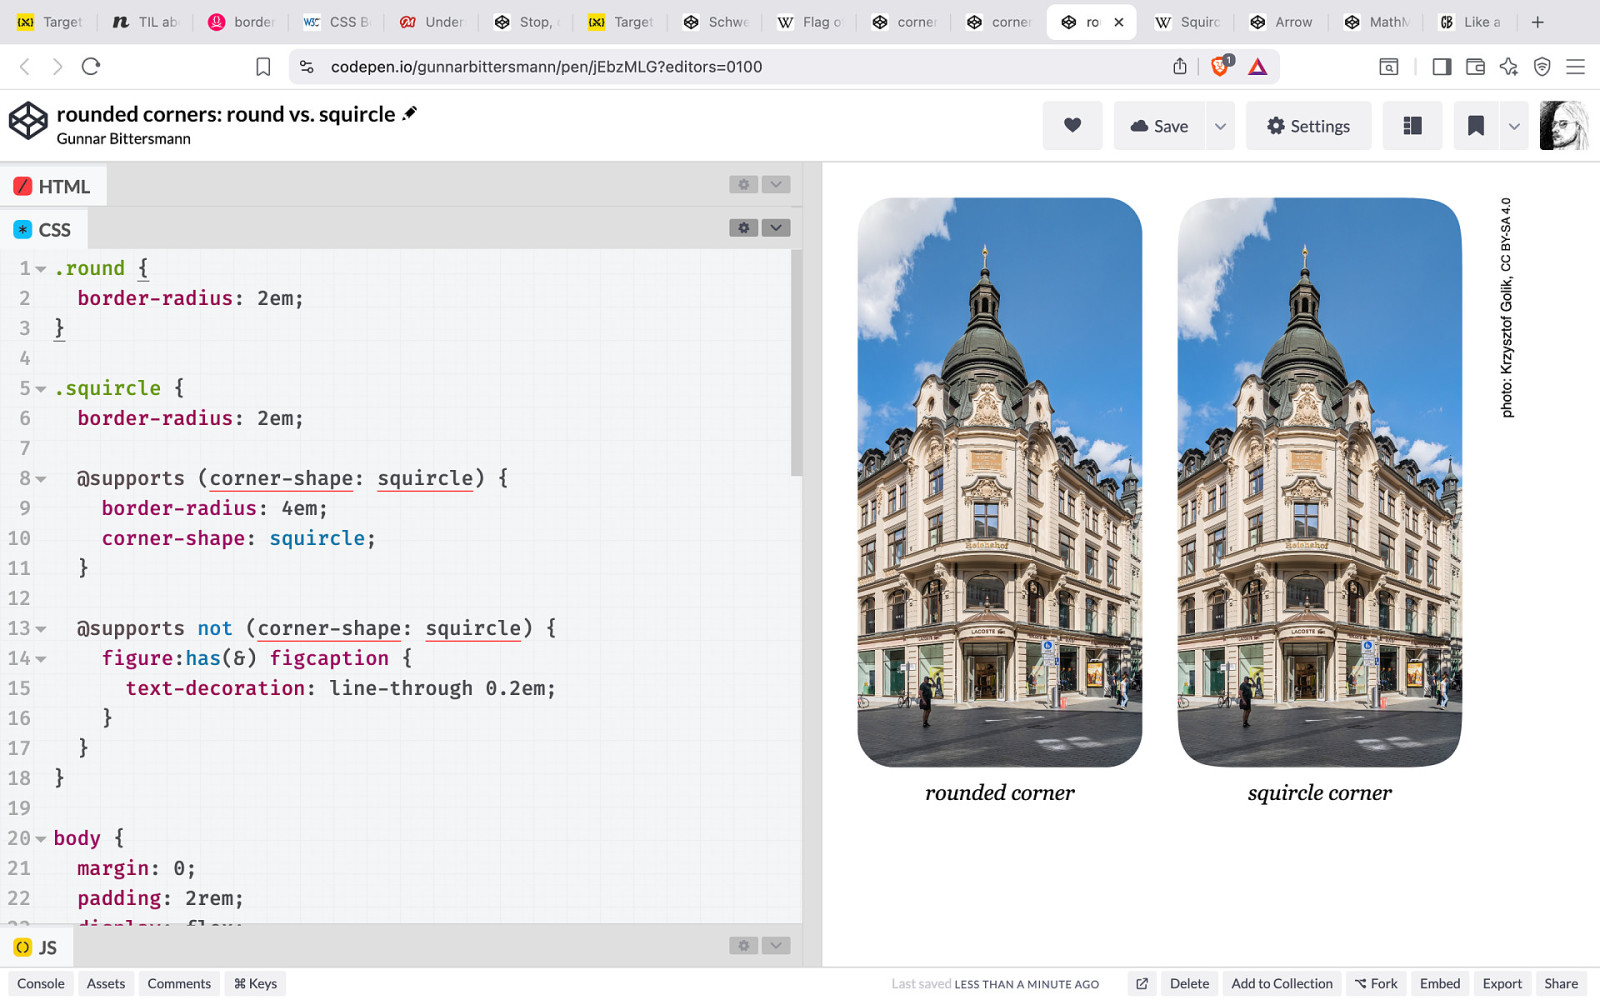Open the Brave Wallet icon
The image size is (1600, 1000).
[x=1475, y=67]
